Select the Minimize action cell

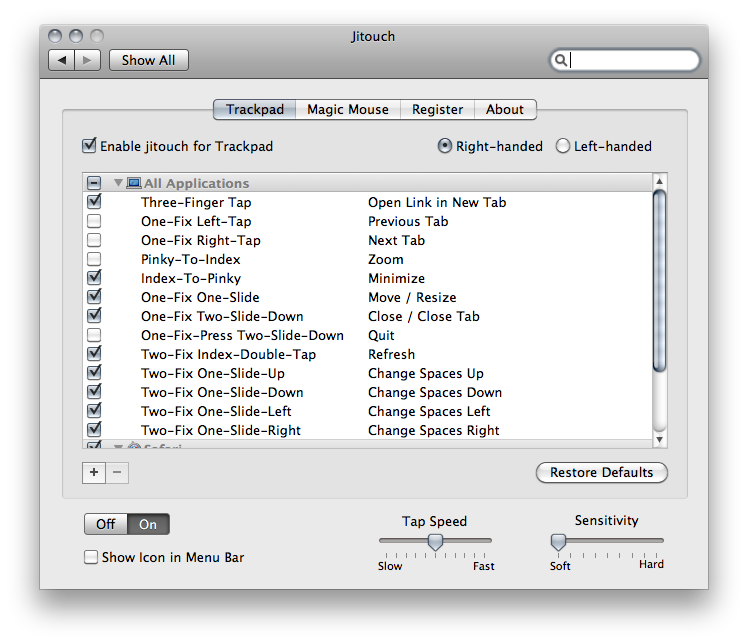point(396,279)
